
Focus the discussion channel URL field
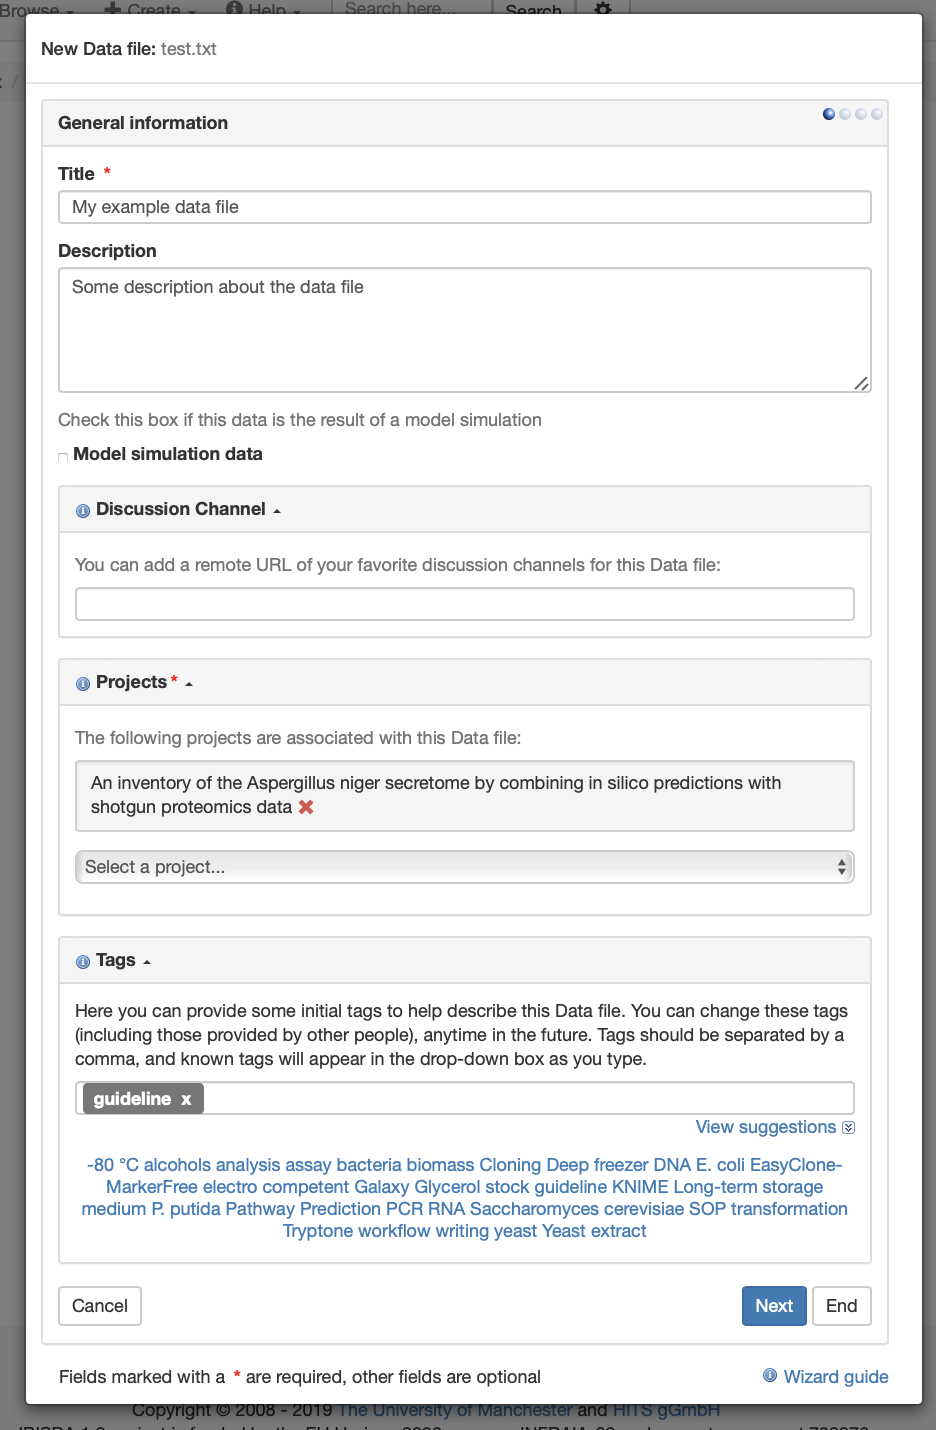[x=465, y=604]
